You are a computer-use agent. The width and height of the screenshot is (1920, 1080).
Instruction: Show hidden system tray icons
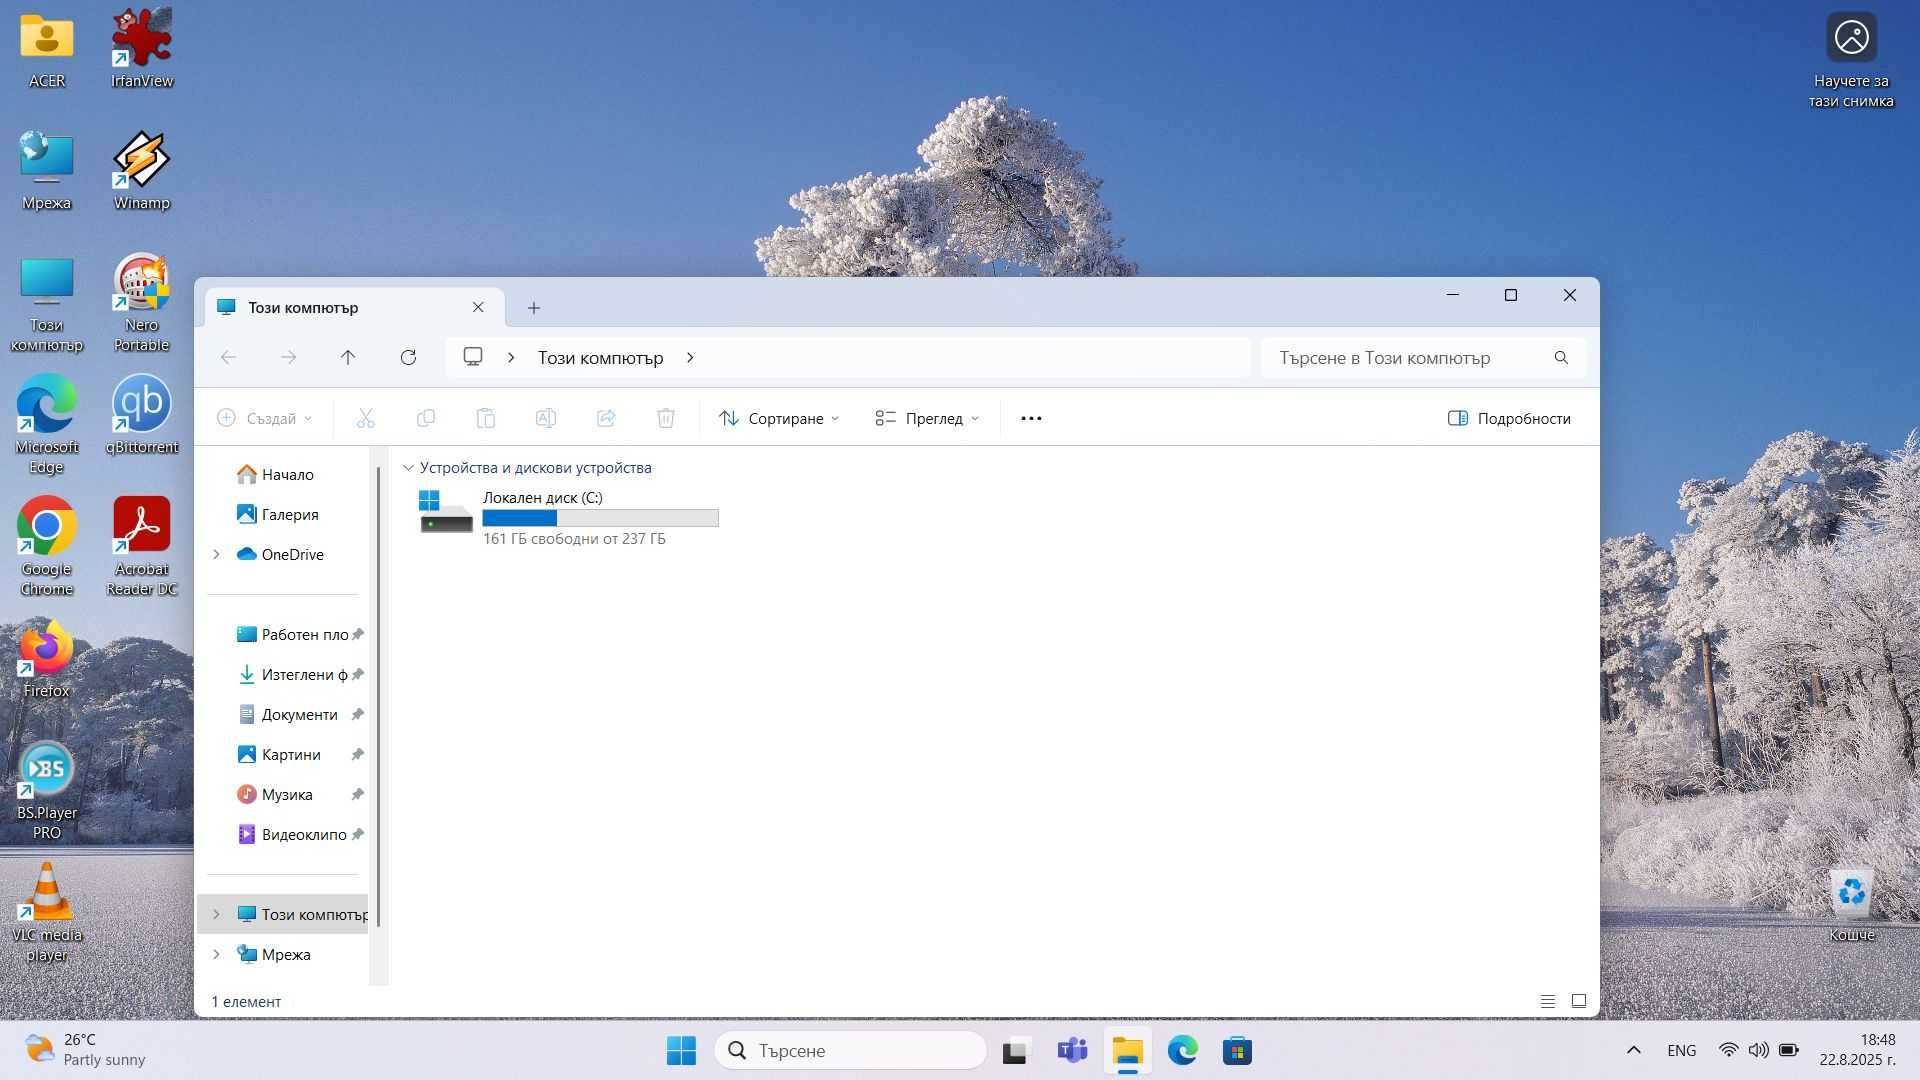(x=1633, y=1051)
